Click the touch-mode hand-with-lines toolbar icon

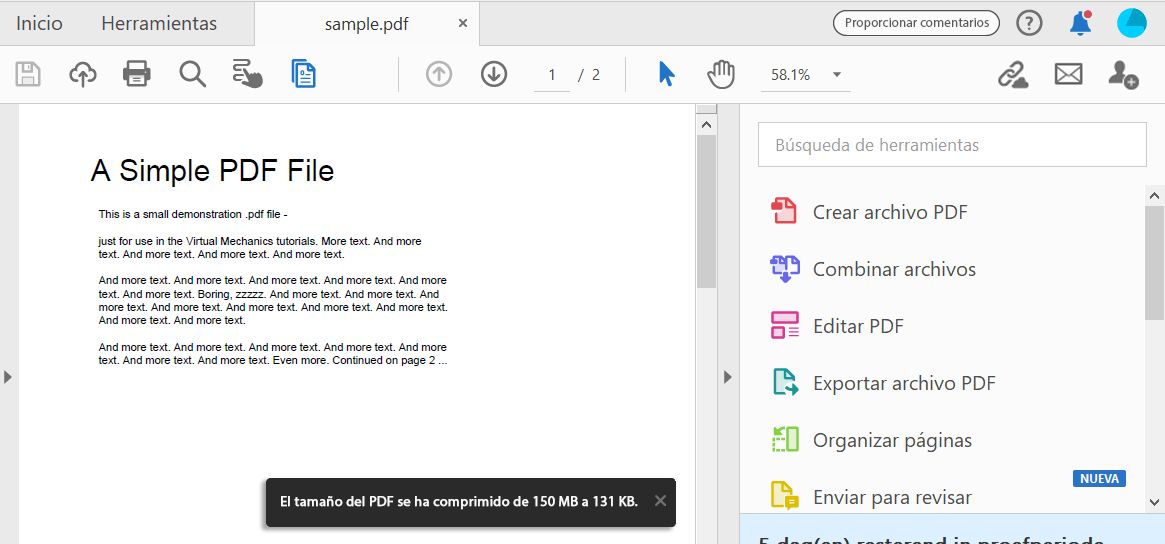pos(247,74)
